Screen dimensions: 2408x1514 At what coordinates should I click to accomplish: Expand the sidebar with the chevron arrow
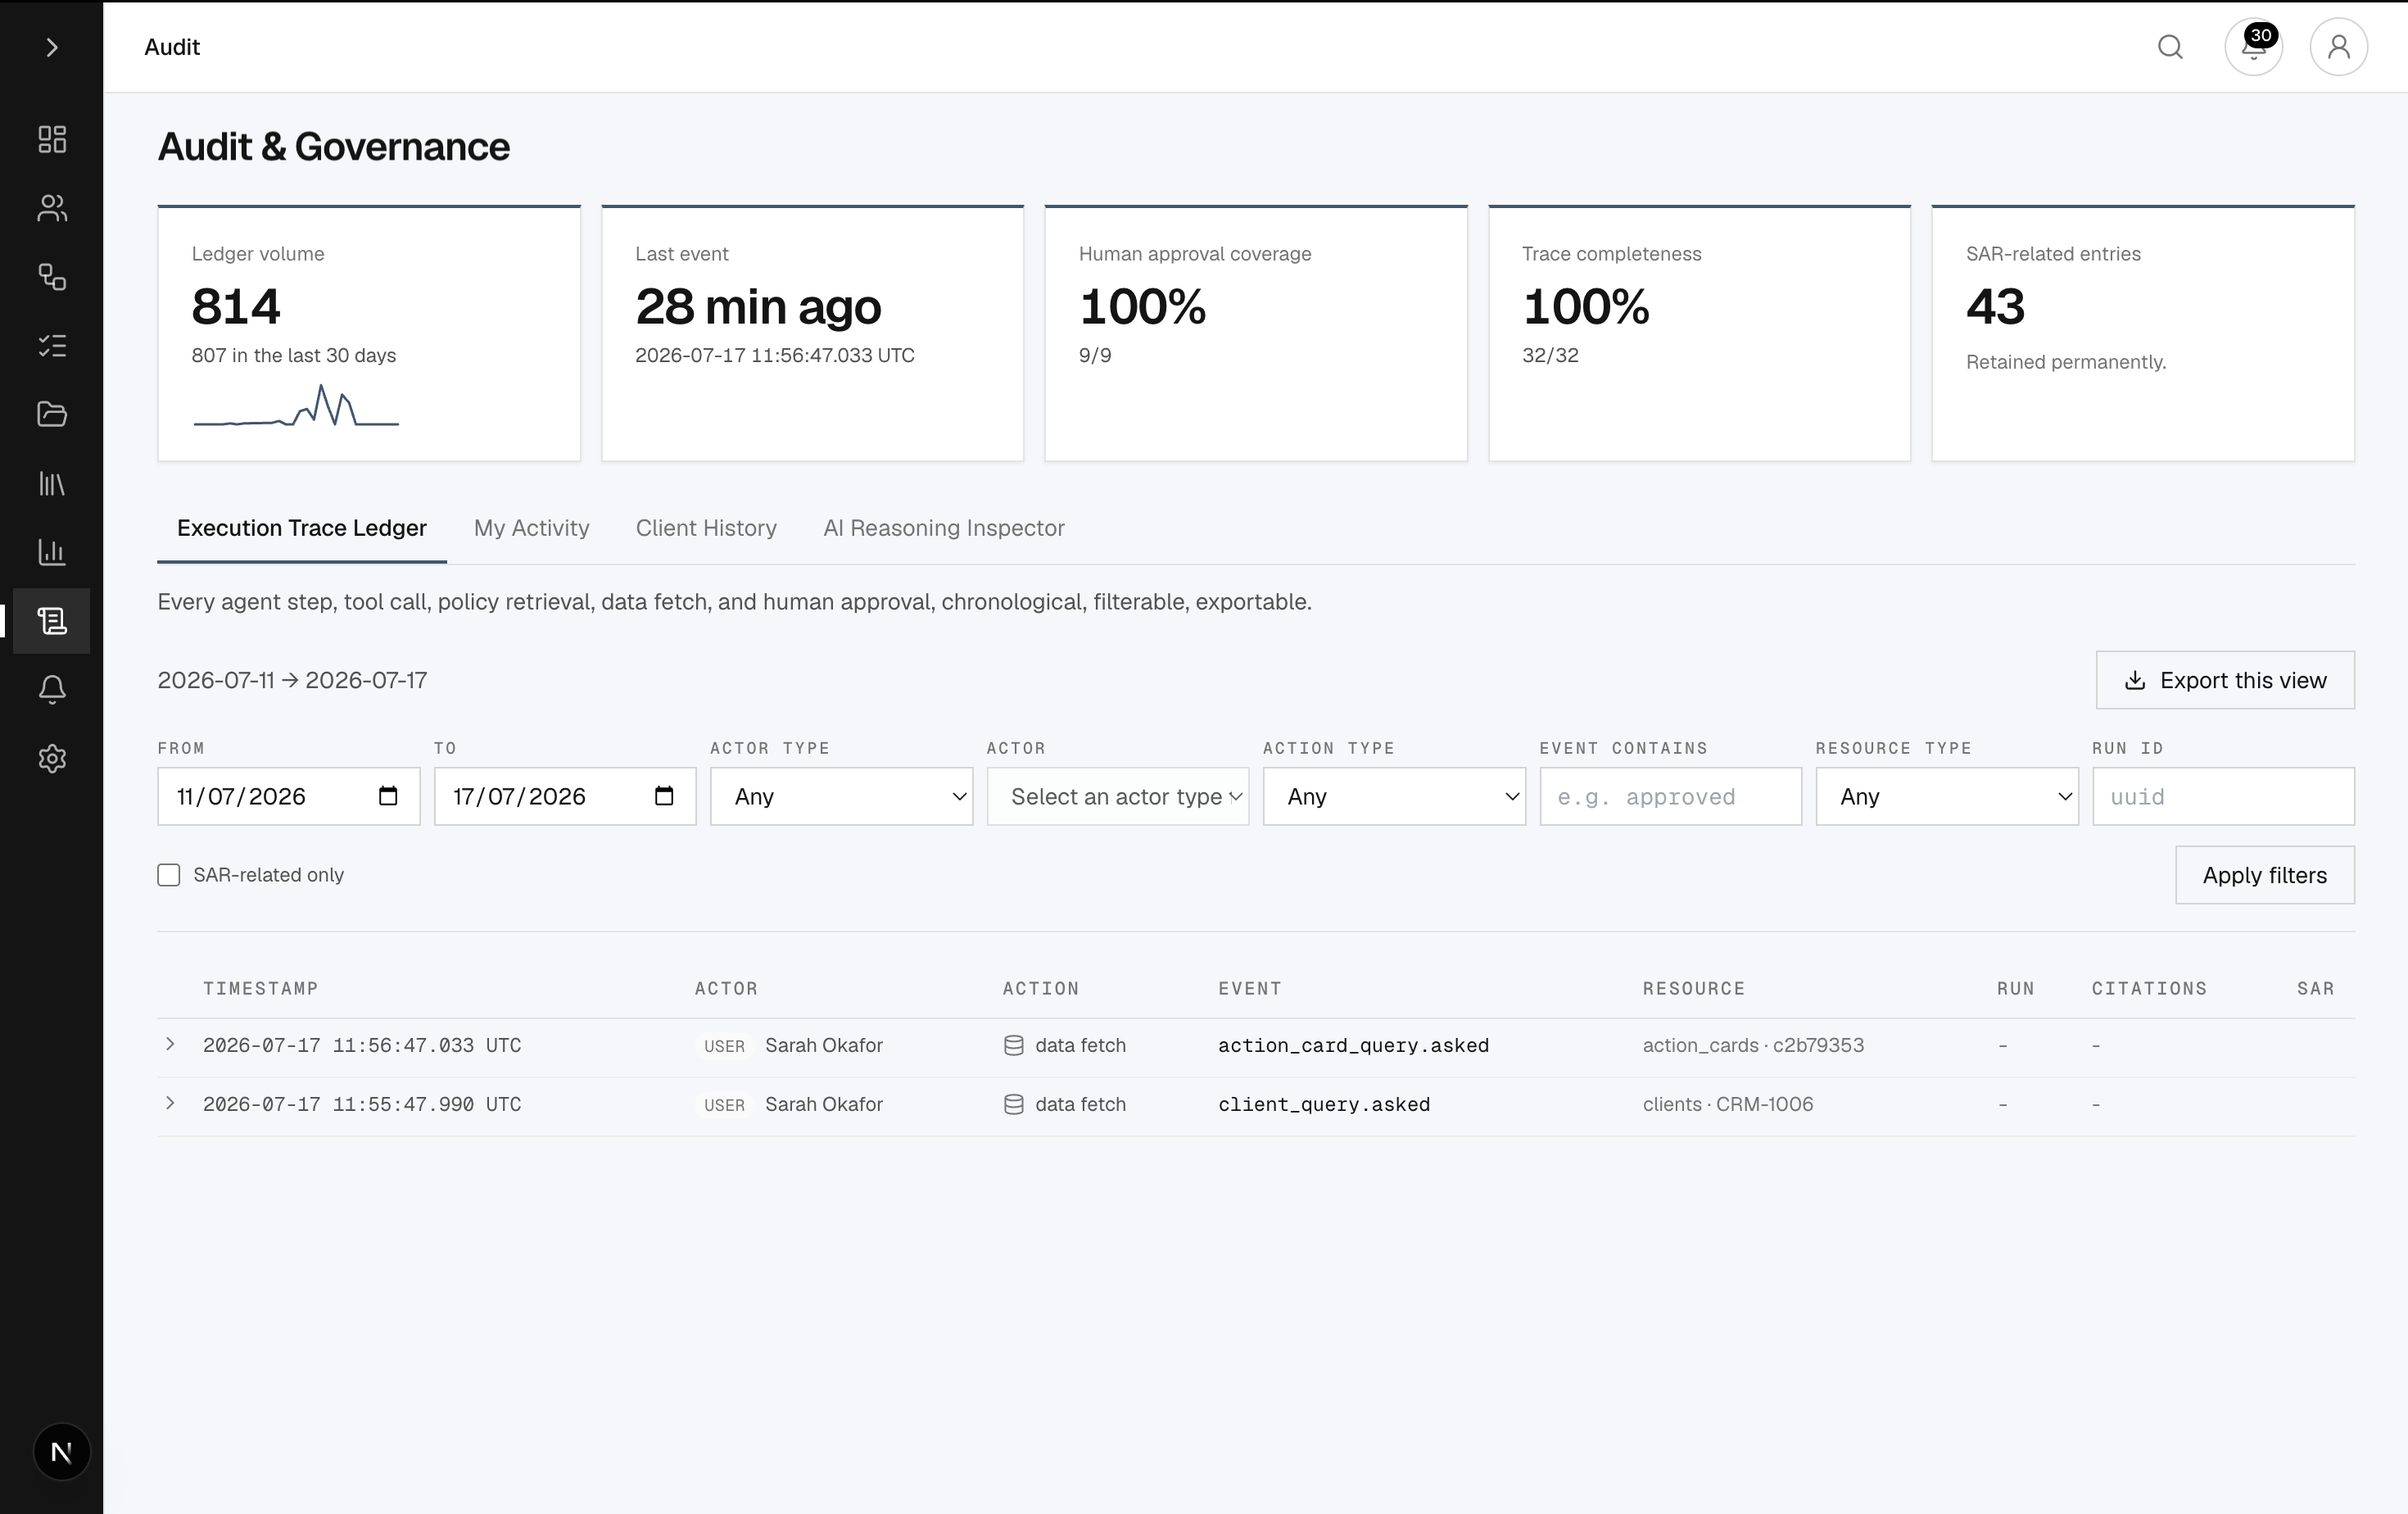52,47
